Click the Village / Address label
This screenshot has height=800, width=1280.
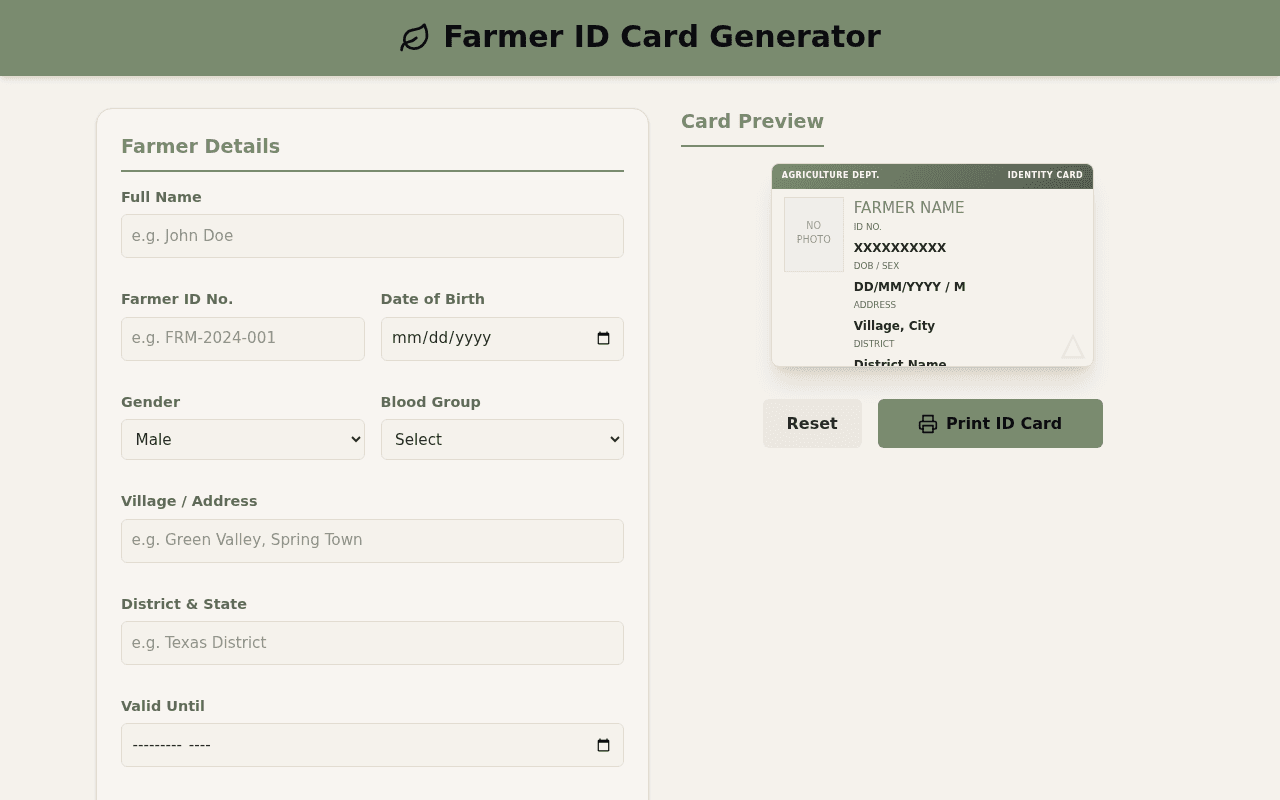(x=189, y=501)
